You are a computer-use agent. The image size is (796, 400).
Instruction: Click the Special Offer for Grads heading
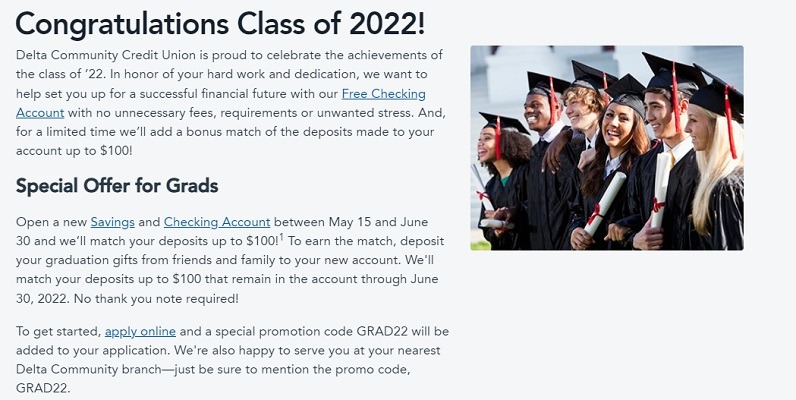tap(117, 185)
